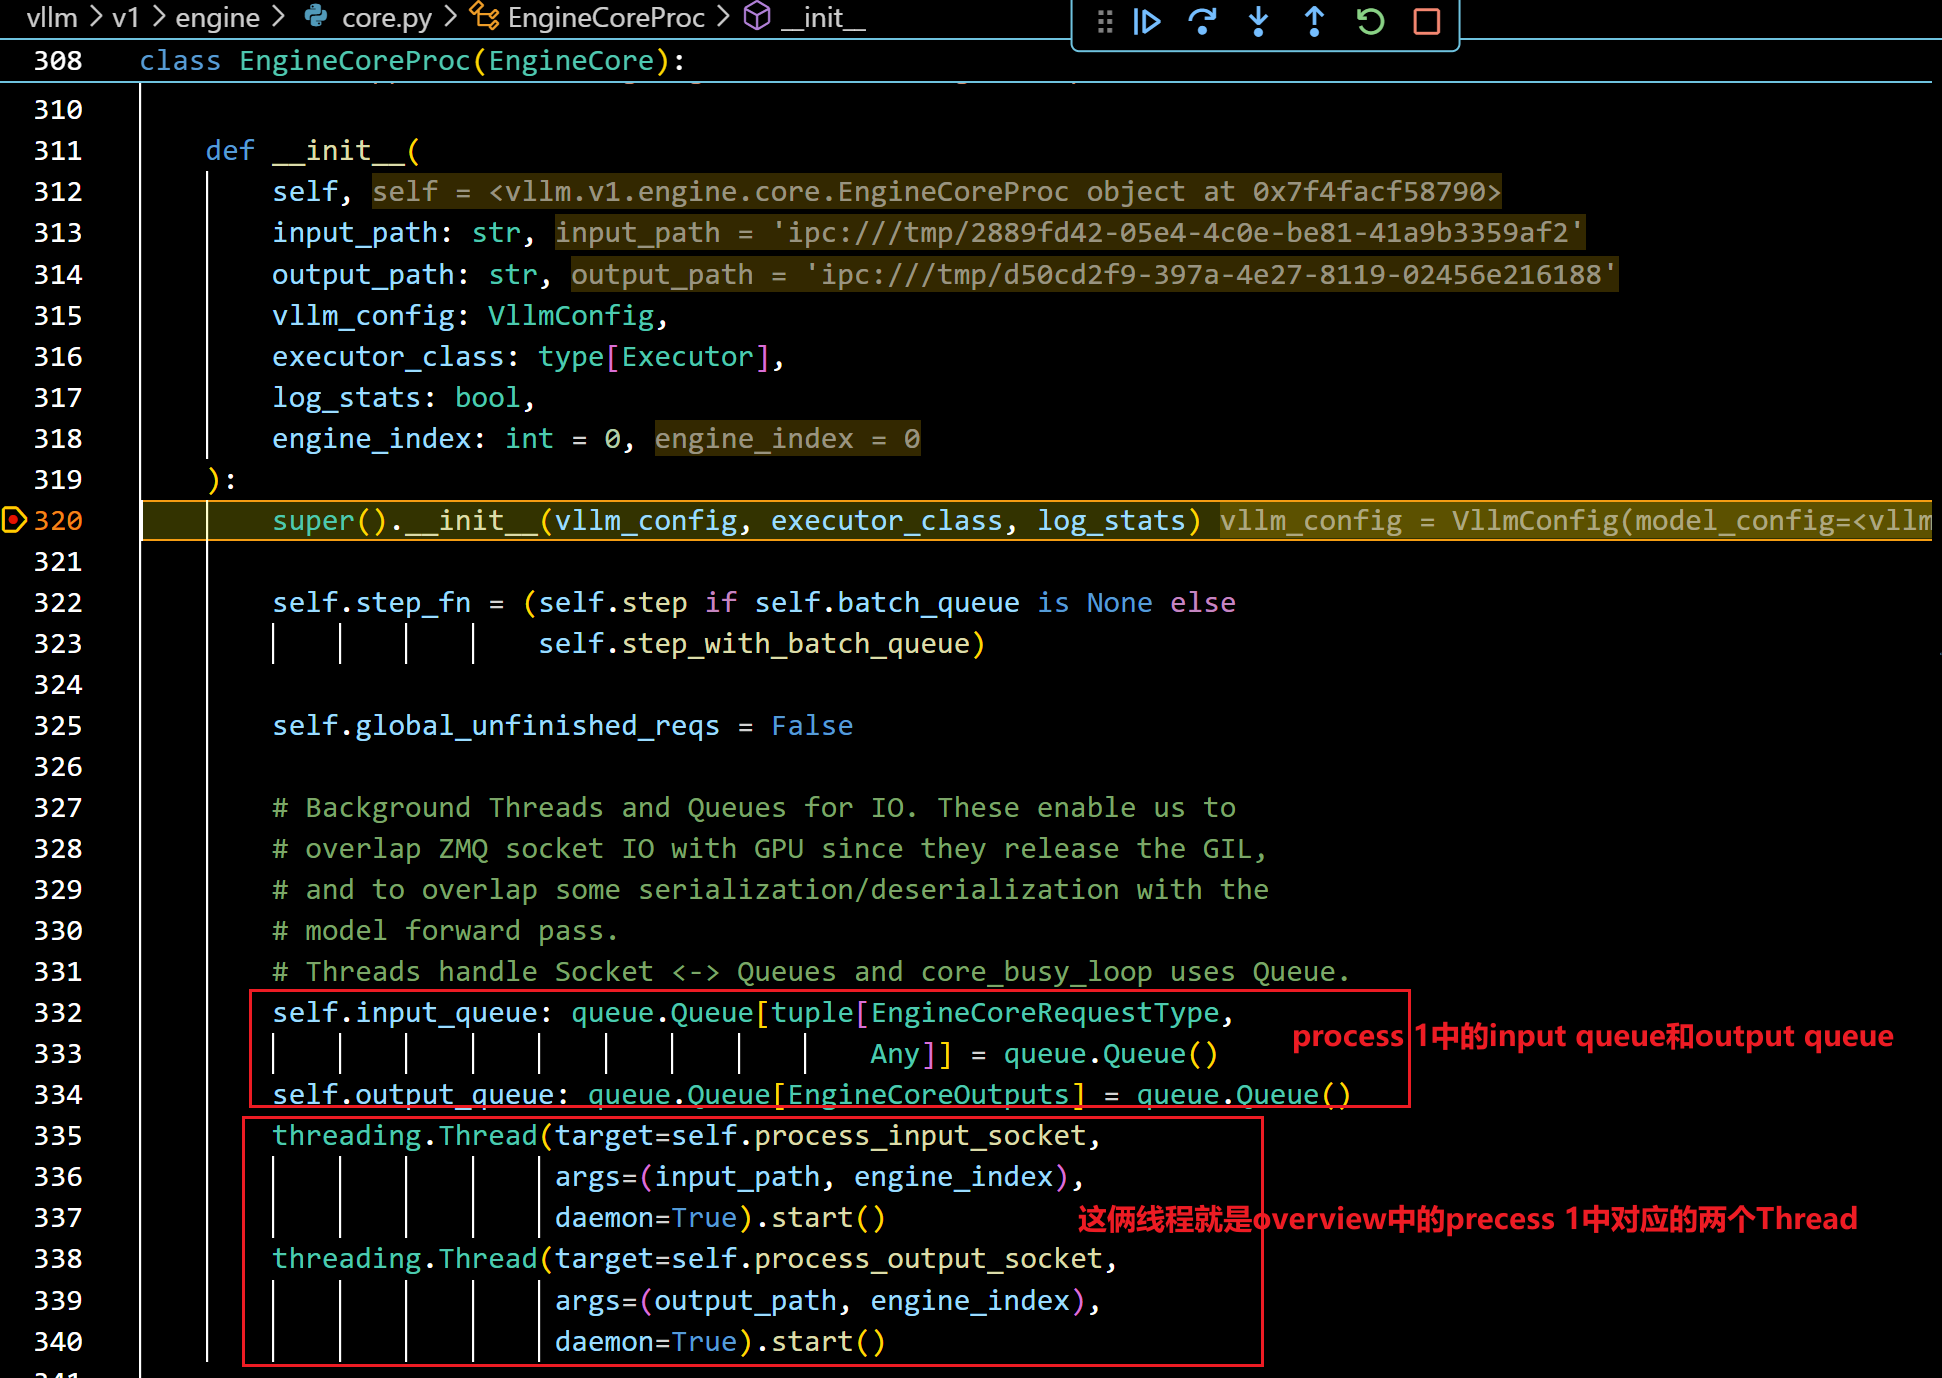The image size is (1942, 1378).
Task: Click the EngineCoreProc class symbol icon
Action: click(484, 17)
